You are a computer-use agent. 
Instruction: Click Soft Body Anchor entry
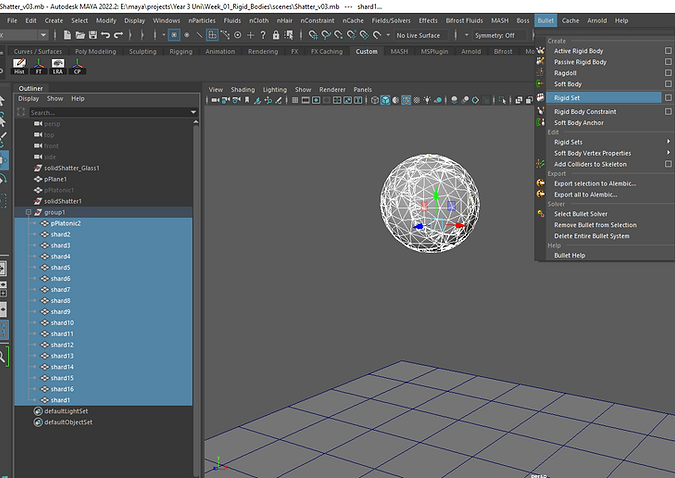point(579,123)
